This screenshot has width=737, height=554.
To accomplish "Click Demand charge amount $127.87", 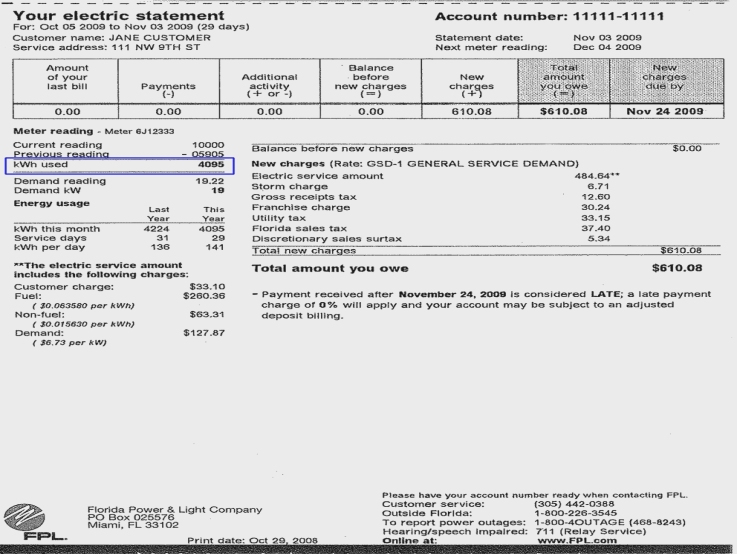I will pos(204,333).
